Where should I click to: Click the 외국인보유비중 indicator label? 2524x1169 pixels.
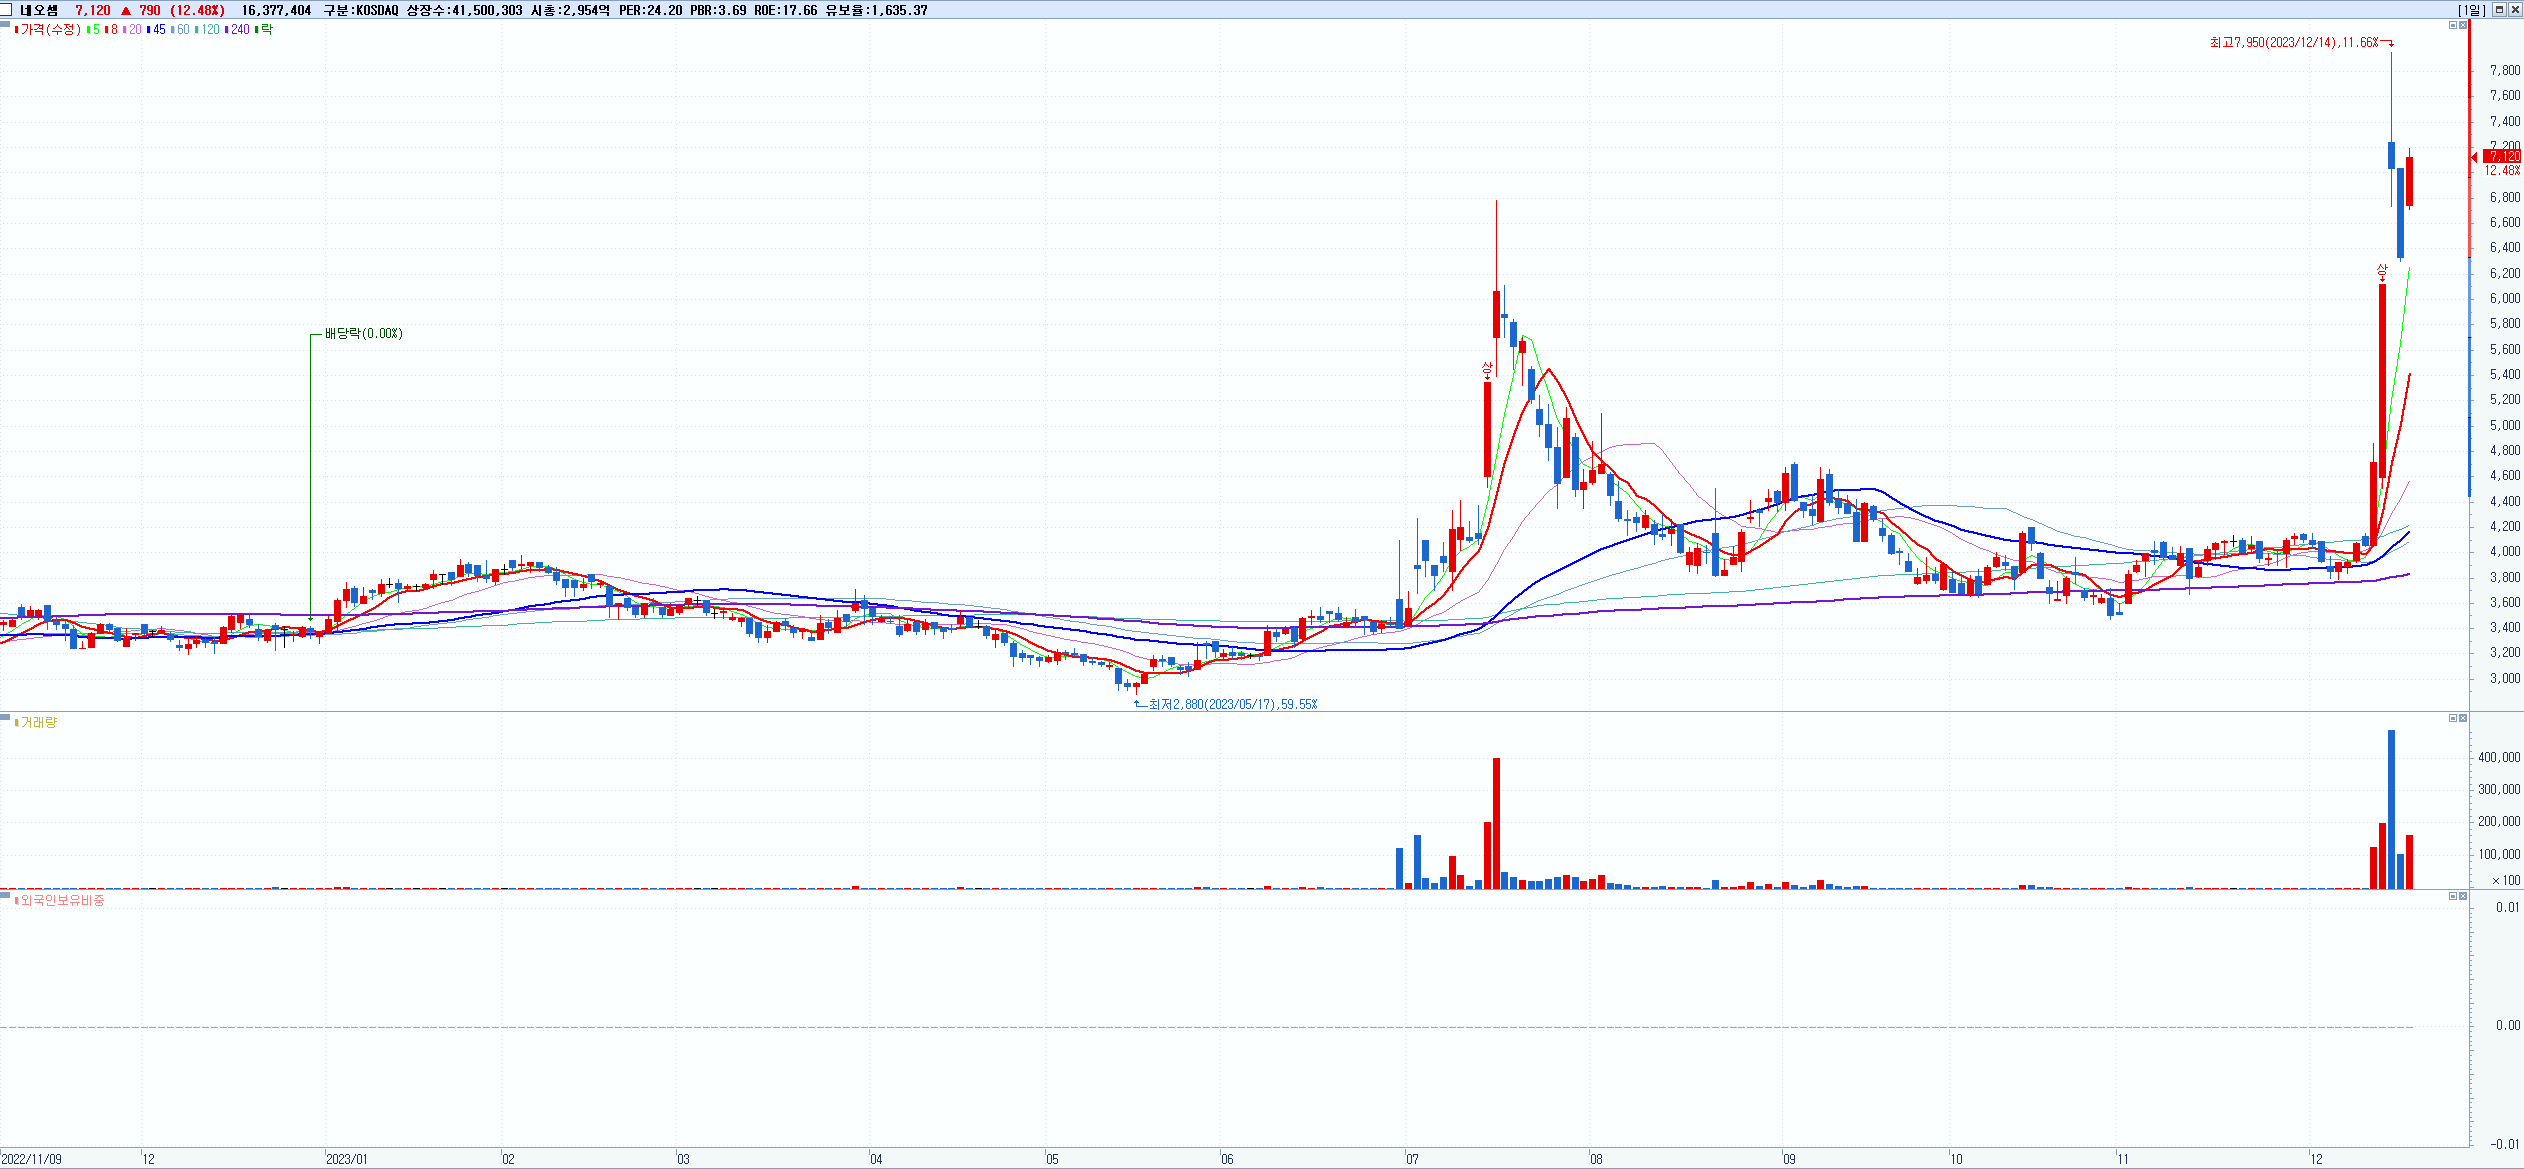(62, 900)
